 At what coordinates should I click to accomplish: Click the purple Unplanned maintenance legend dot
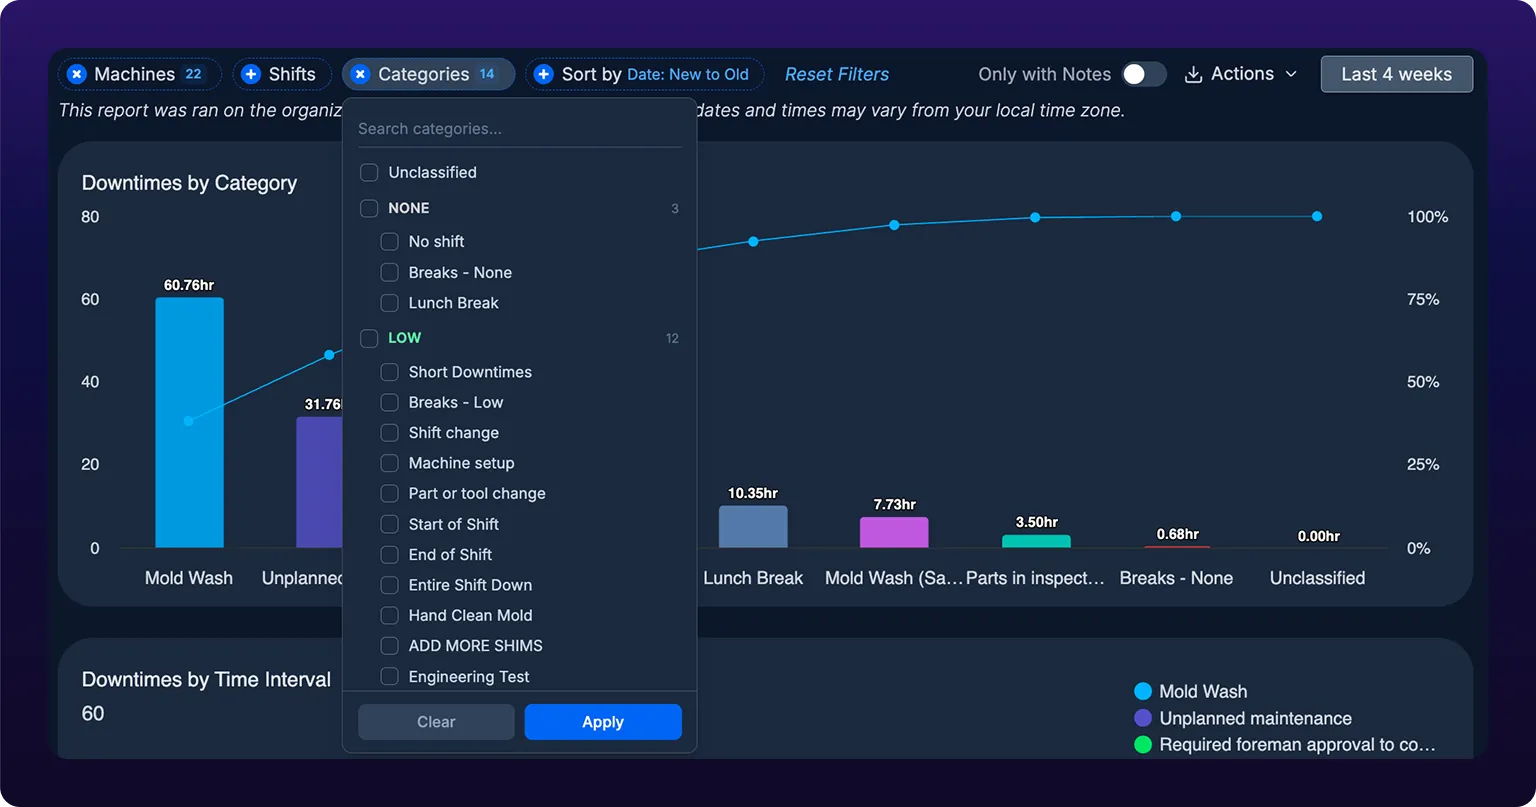[x=1143, y=718]
